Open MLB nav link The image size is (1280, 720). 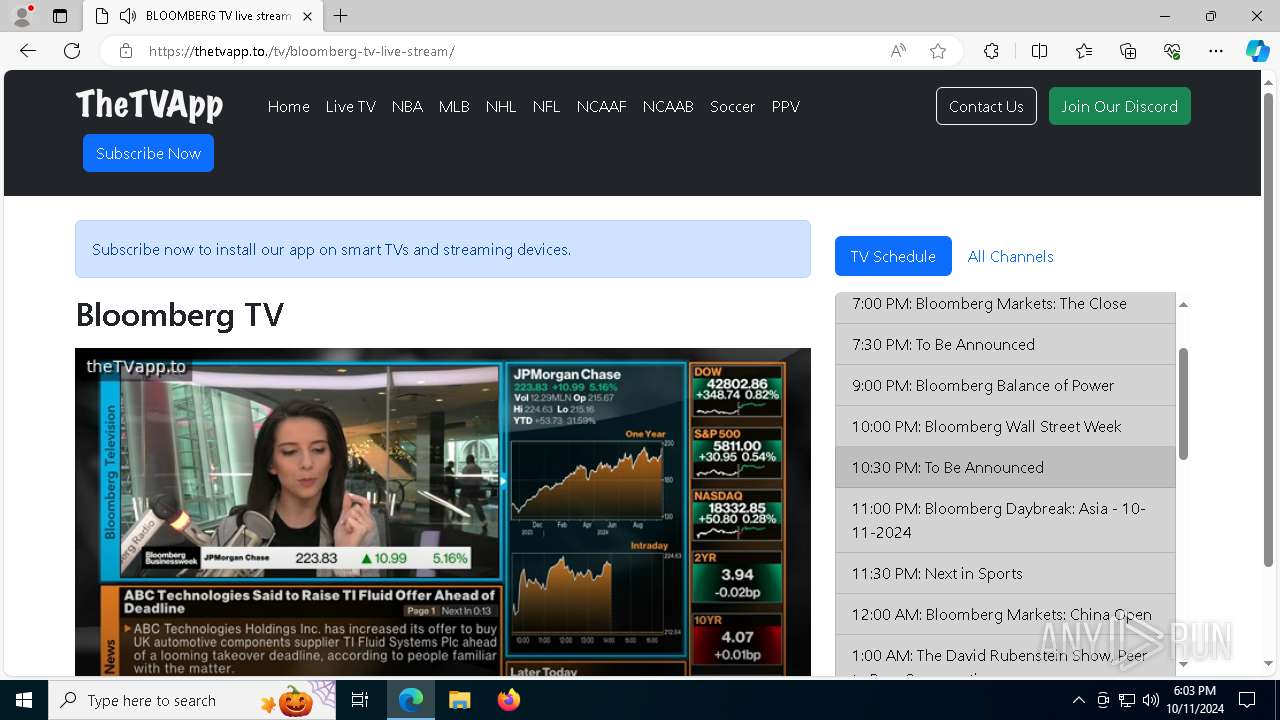click(x=454, y=106)
